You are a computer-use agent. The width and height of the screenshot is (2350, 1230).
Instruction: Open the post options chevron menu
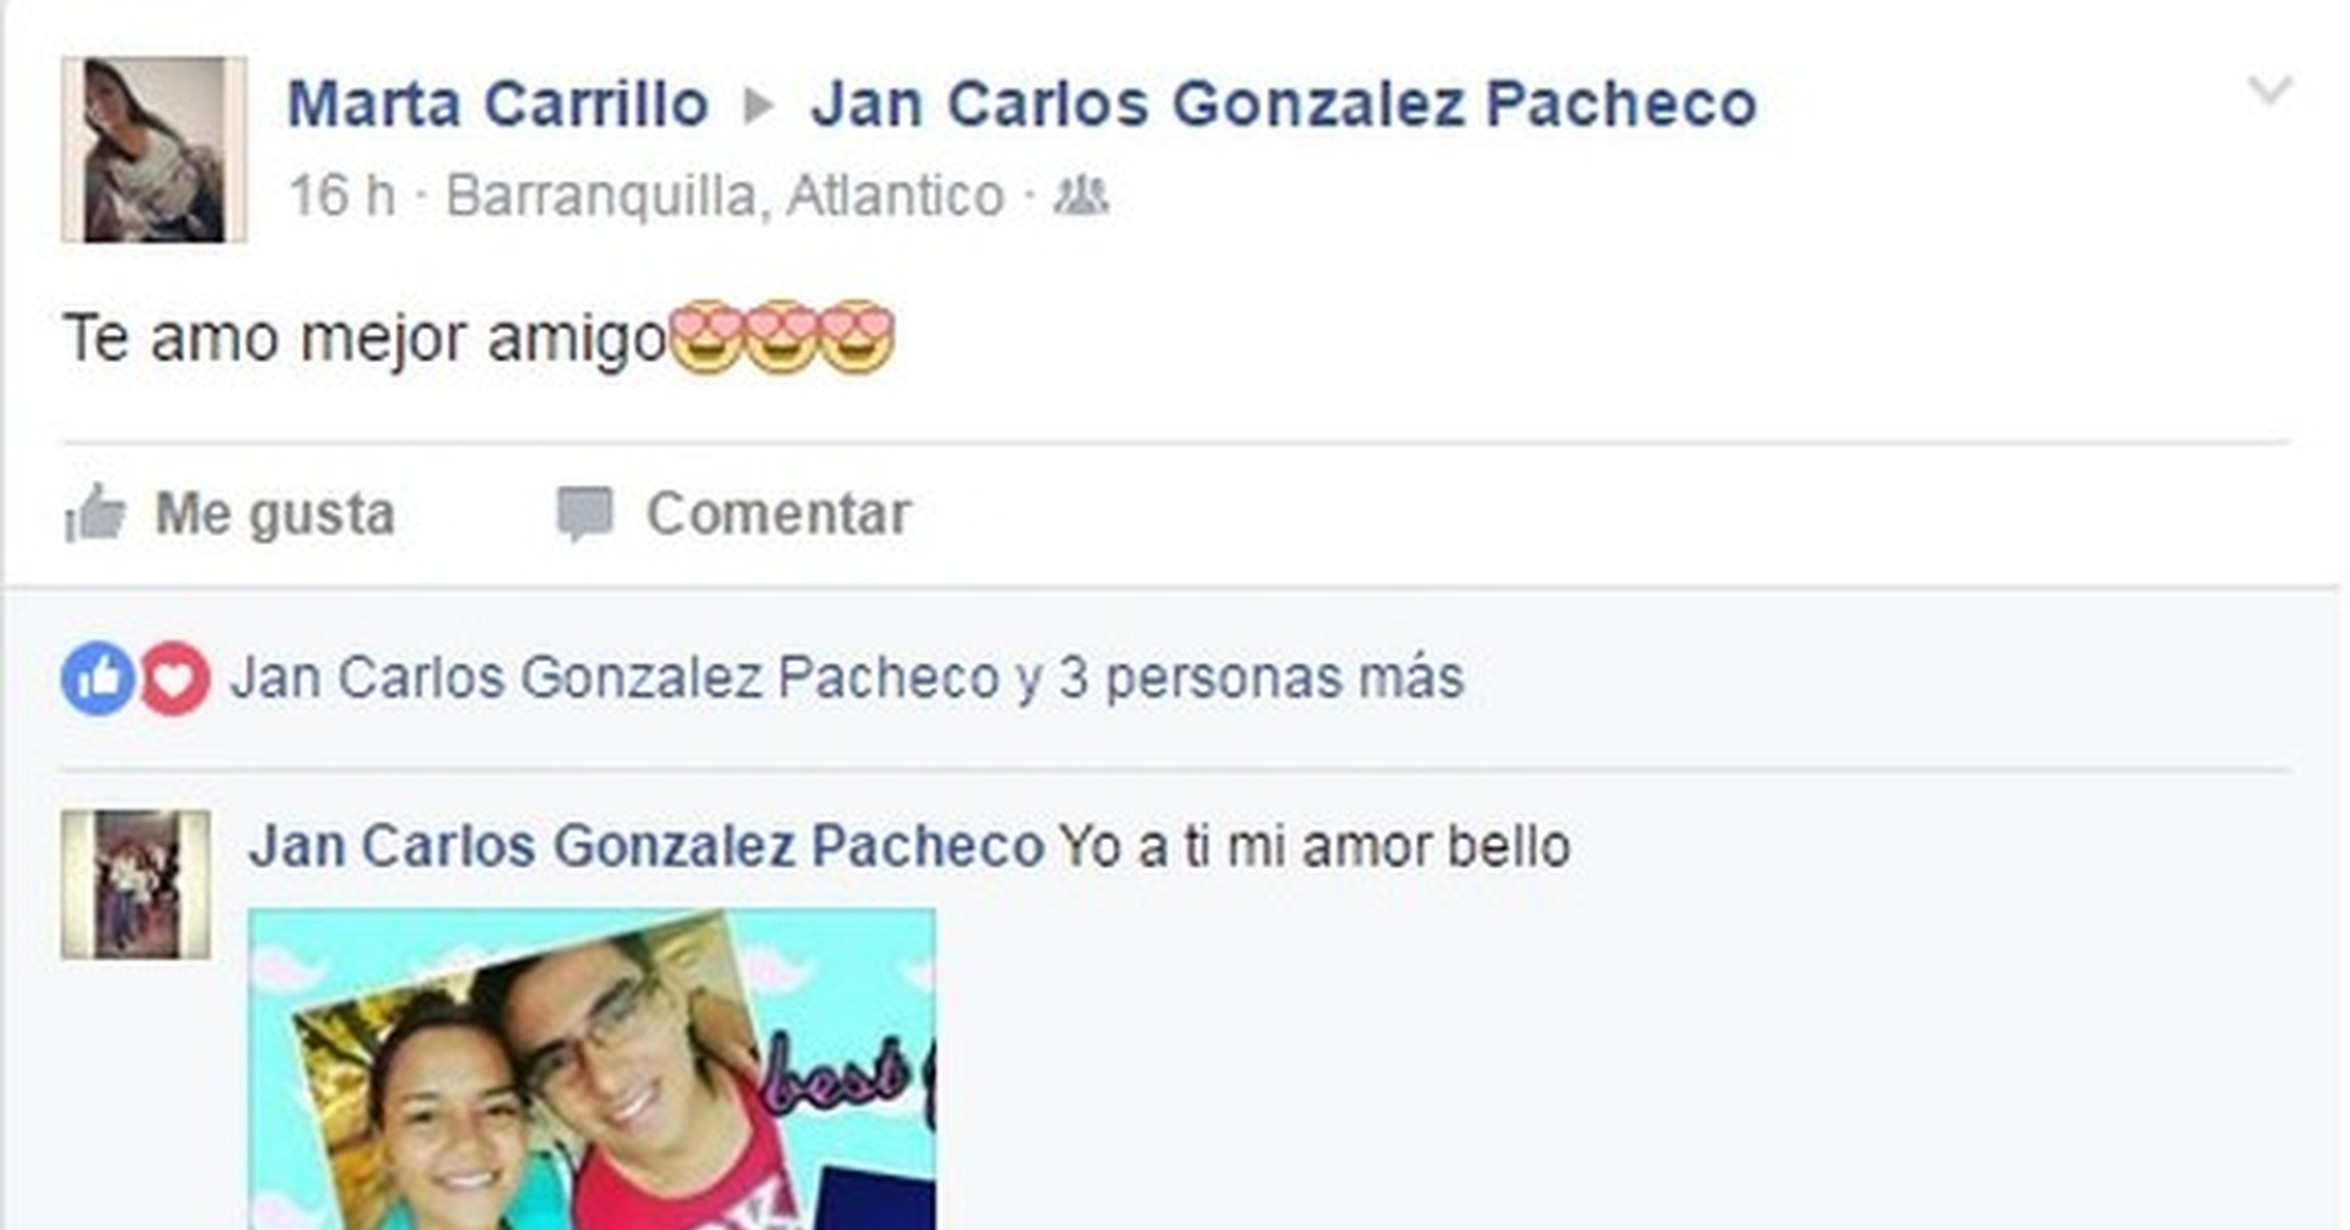point(2269,91)
